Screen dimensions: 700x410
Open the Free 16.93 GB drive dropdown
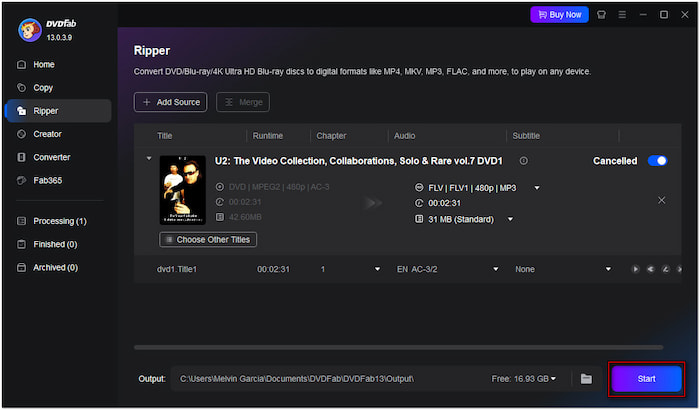pyautogui.click(x=524, y=379)
